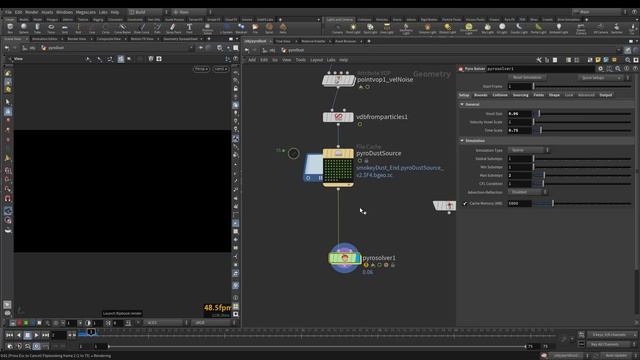The width and height of the screenshot is (640, 360).
Task: Click the Voxel Size input field
Action: point(520,114)
